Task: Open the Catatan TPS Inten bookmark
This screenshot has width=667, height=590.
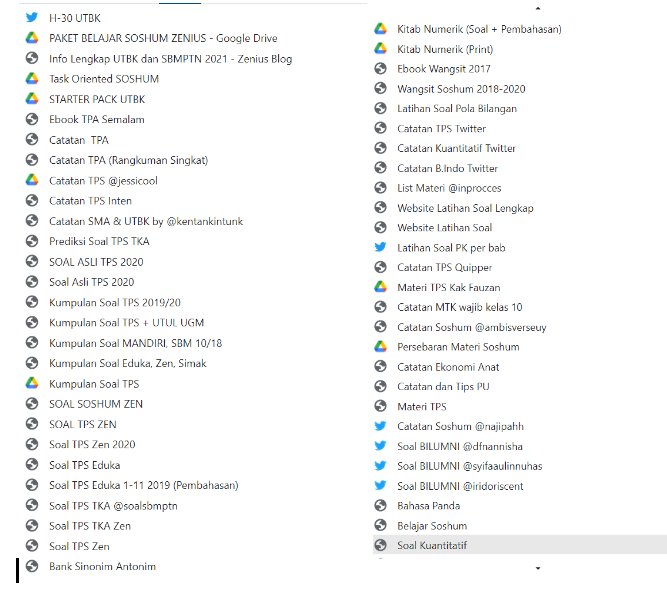Action: [x=90, y=201]
